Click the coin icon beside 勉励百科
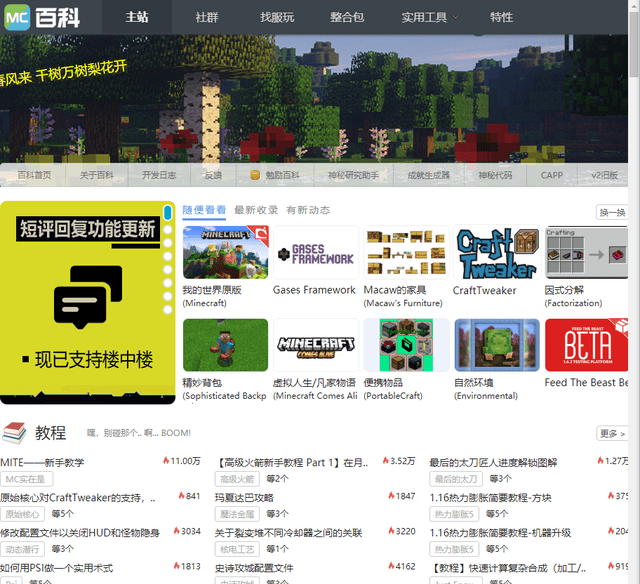640x584 pixels. click(255, 175)
